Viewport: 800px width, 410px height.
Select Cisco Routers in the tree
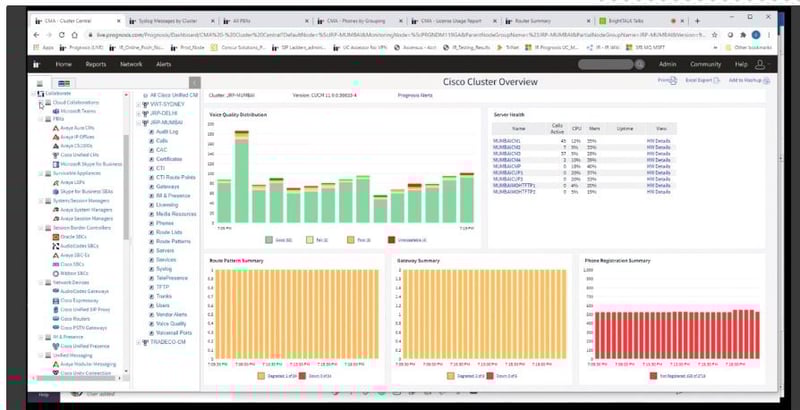(74, 316)
